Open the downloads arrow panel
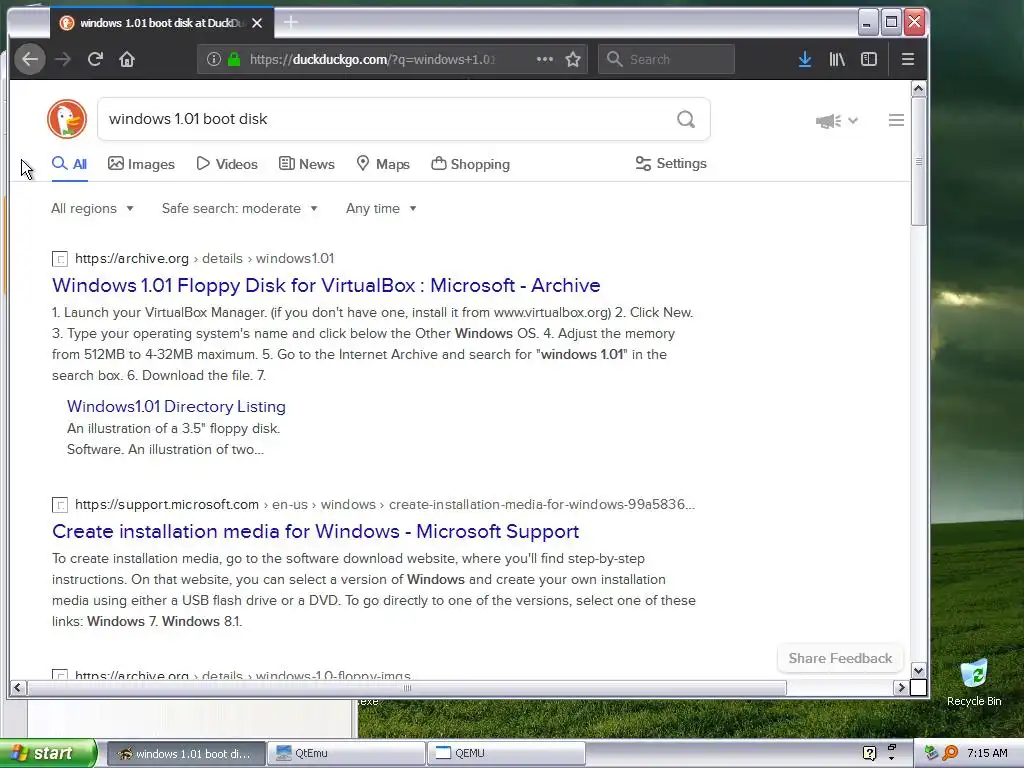The height and width of the screenshot is (768, 1024). pos(805,59)
